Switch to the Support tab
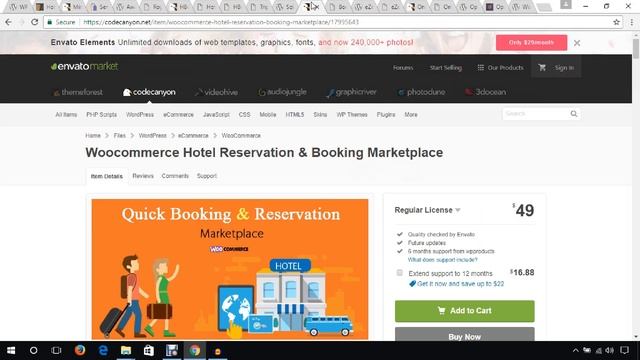The height and width of the screenshot is (360, 640). pos(207,176)
